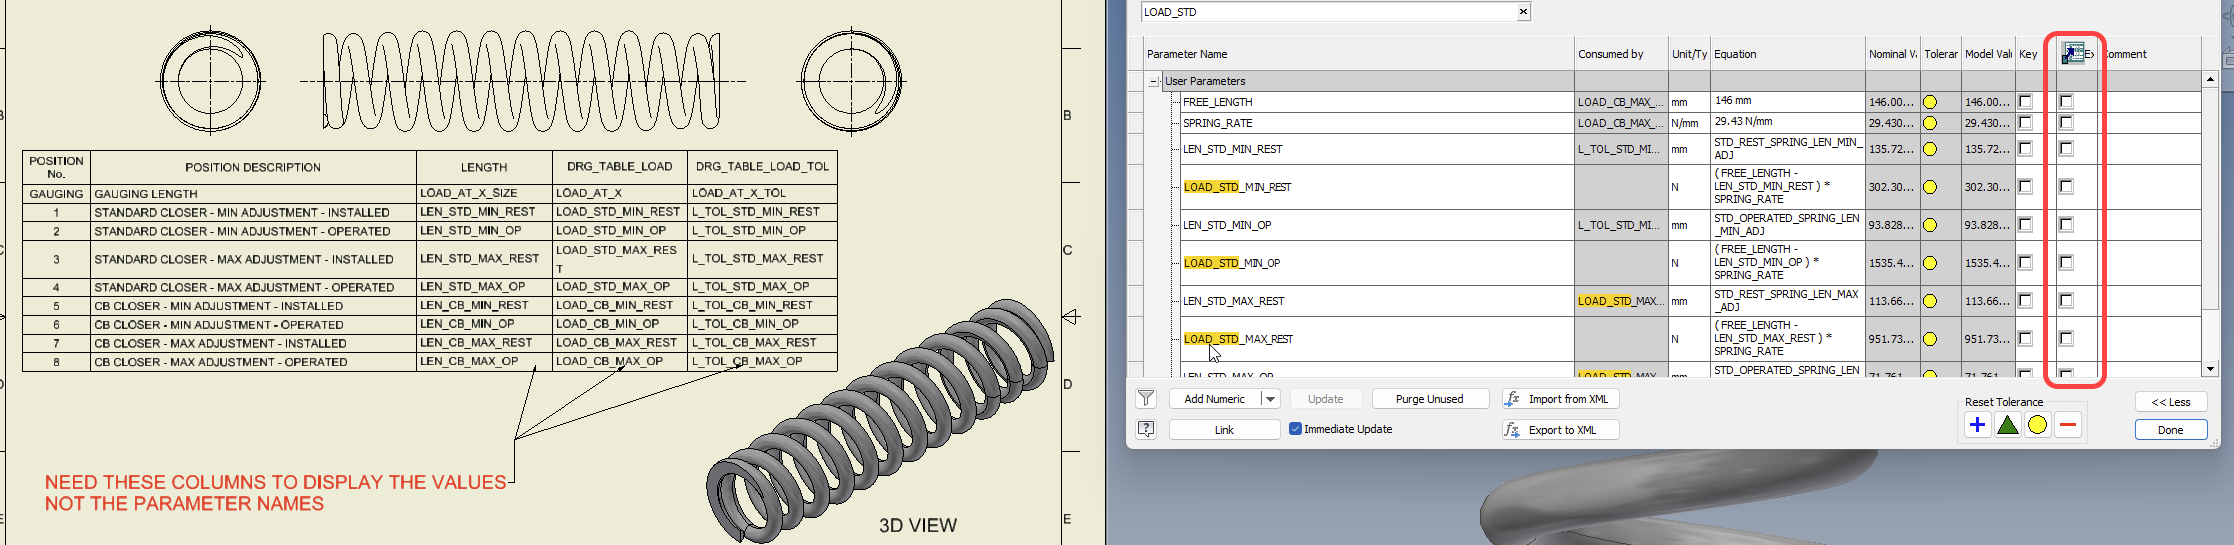Screen dimensions: 2234x545
Task: Click tolerance yellow circle in LEN_STD_MAX_REST row
Action: coord(1930,301)
